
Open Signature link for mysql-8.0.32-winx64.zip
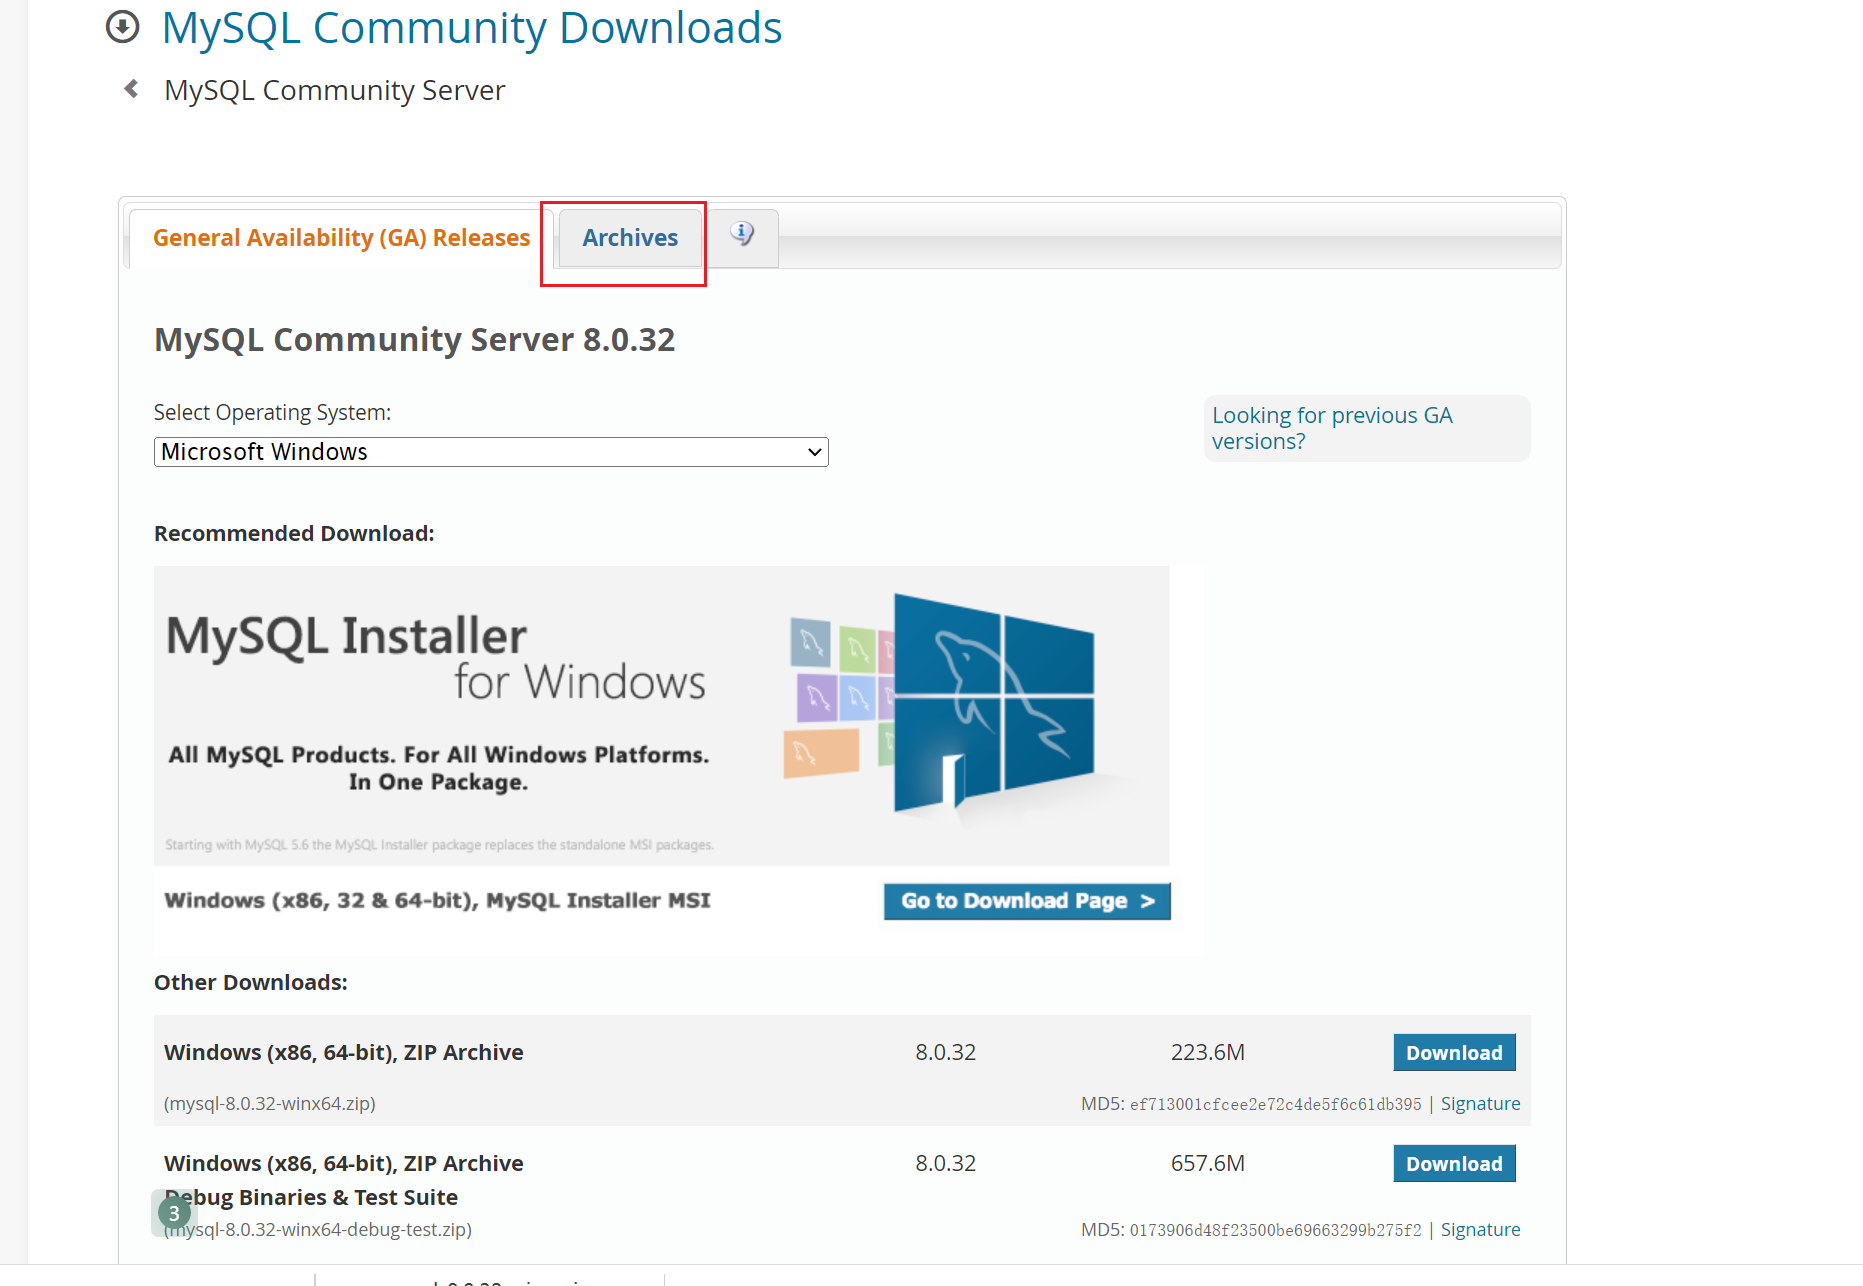point(1480,1104)
